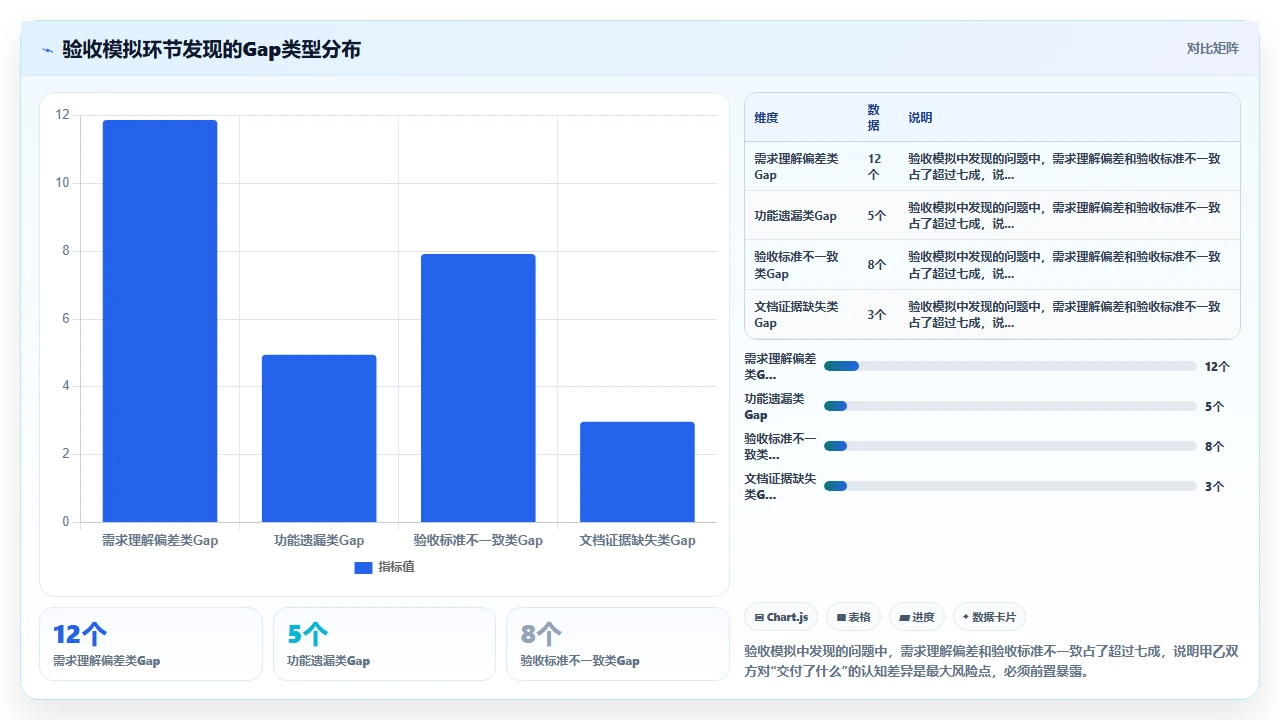Click the 验收标准不一致类Gap bar in chart
Image resolution: width=1280 pixels, height=720 pixels.
[478, 388]
